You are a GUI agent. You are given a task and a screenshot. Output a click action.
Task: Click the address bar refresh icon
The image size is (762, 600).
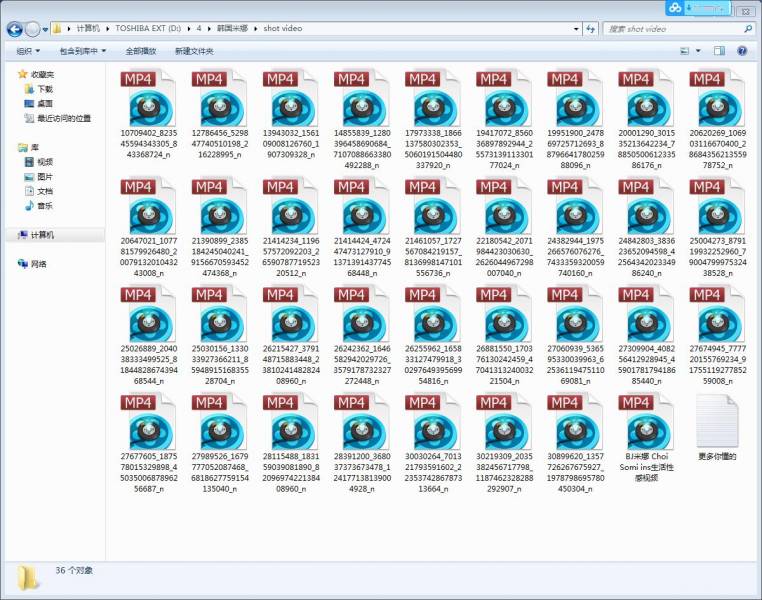coord(590,29)
